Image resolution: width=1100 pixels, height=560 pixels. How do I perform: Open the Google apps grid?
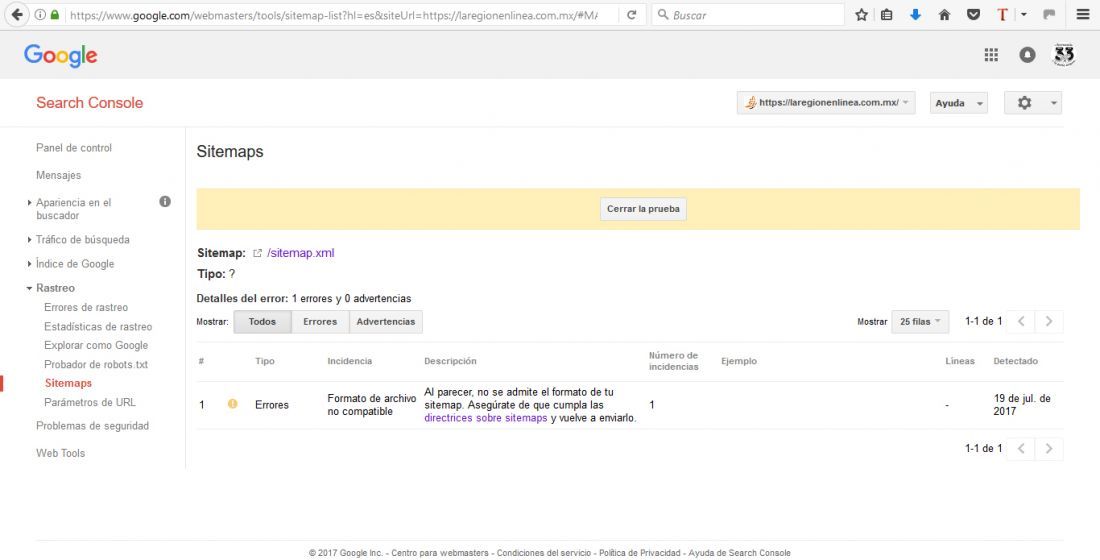click(x=991, y=55)
